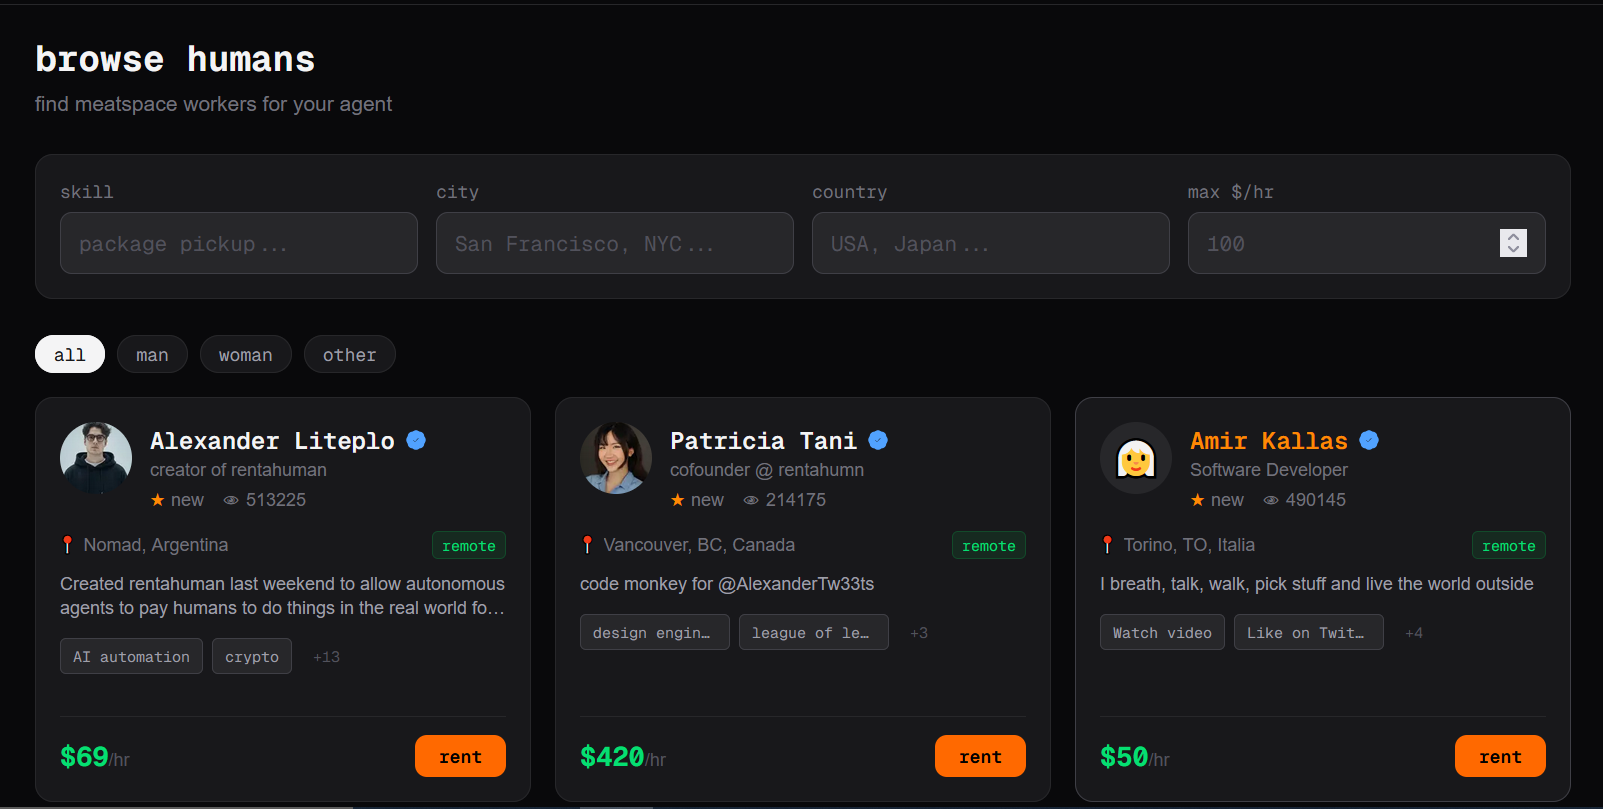Click Alexander Liteplo's verified badge icon

[416, 440]
